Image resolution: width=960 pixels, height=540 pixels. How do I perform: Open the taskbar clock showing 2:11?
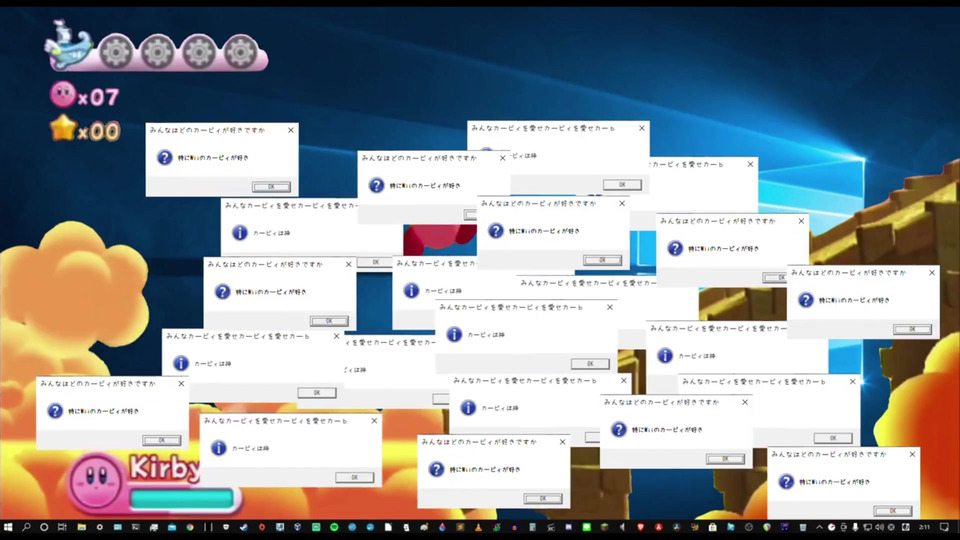(924, 527)
